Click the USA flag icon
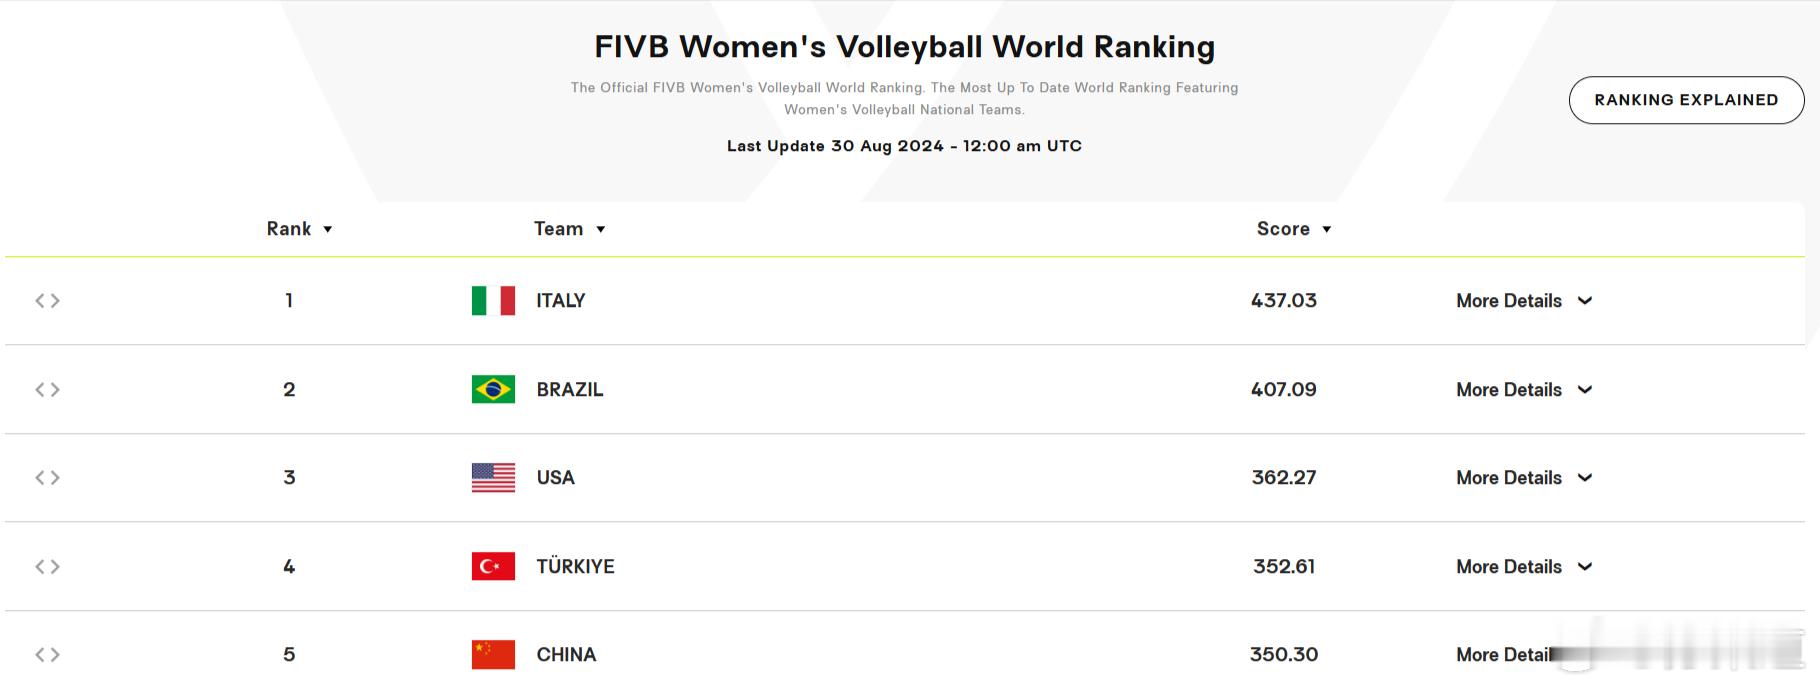The width and height of the screenshot is (1820, 690). tap(493, 478)
